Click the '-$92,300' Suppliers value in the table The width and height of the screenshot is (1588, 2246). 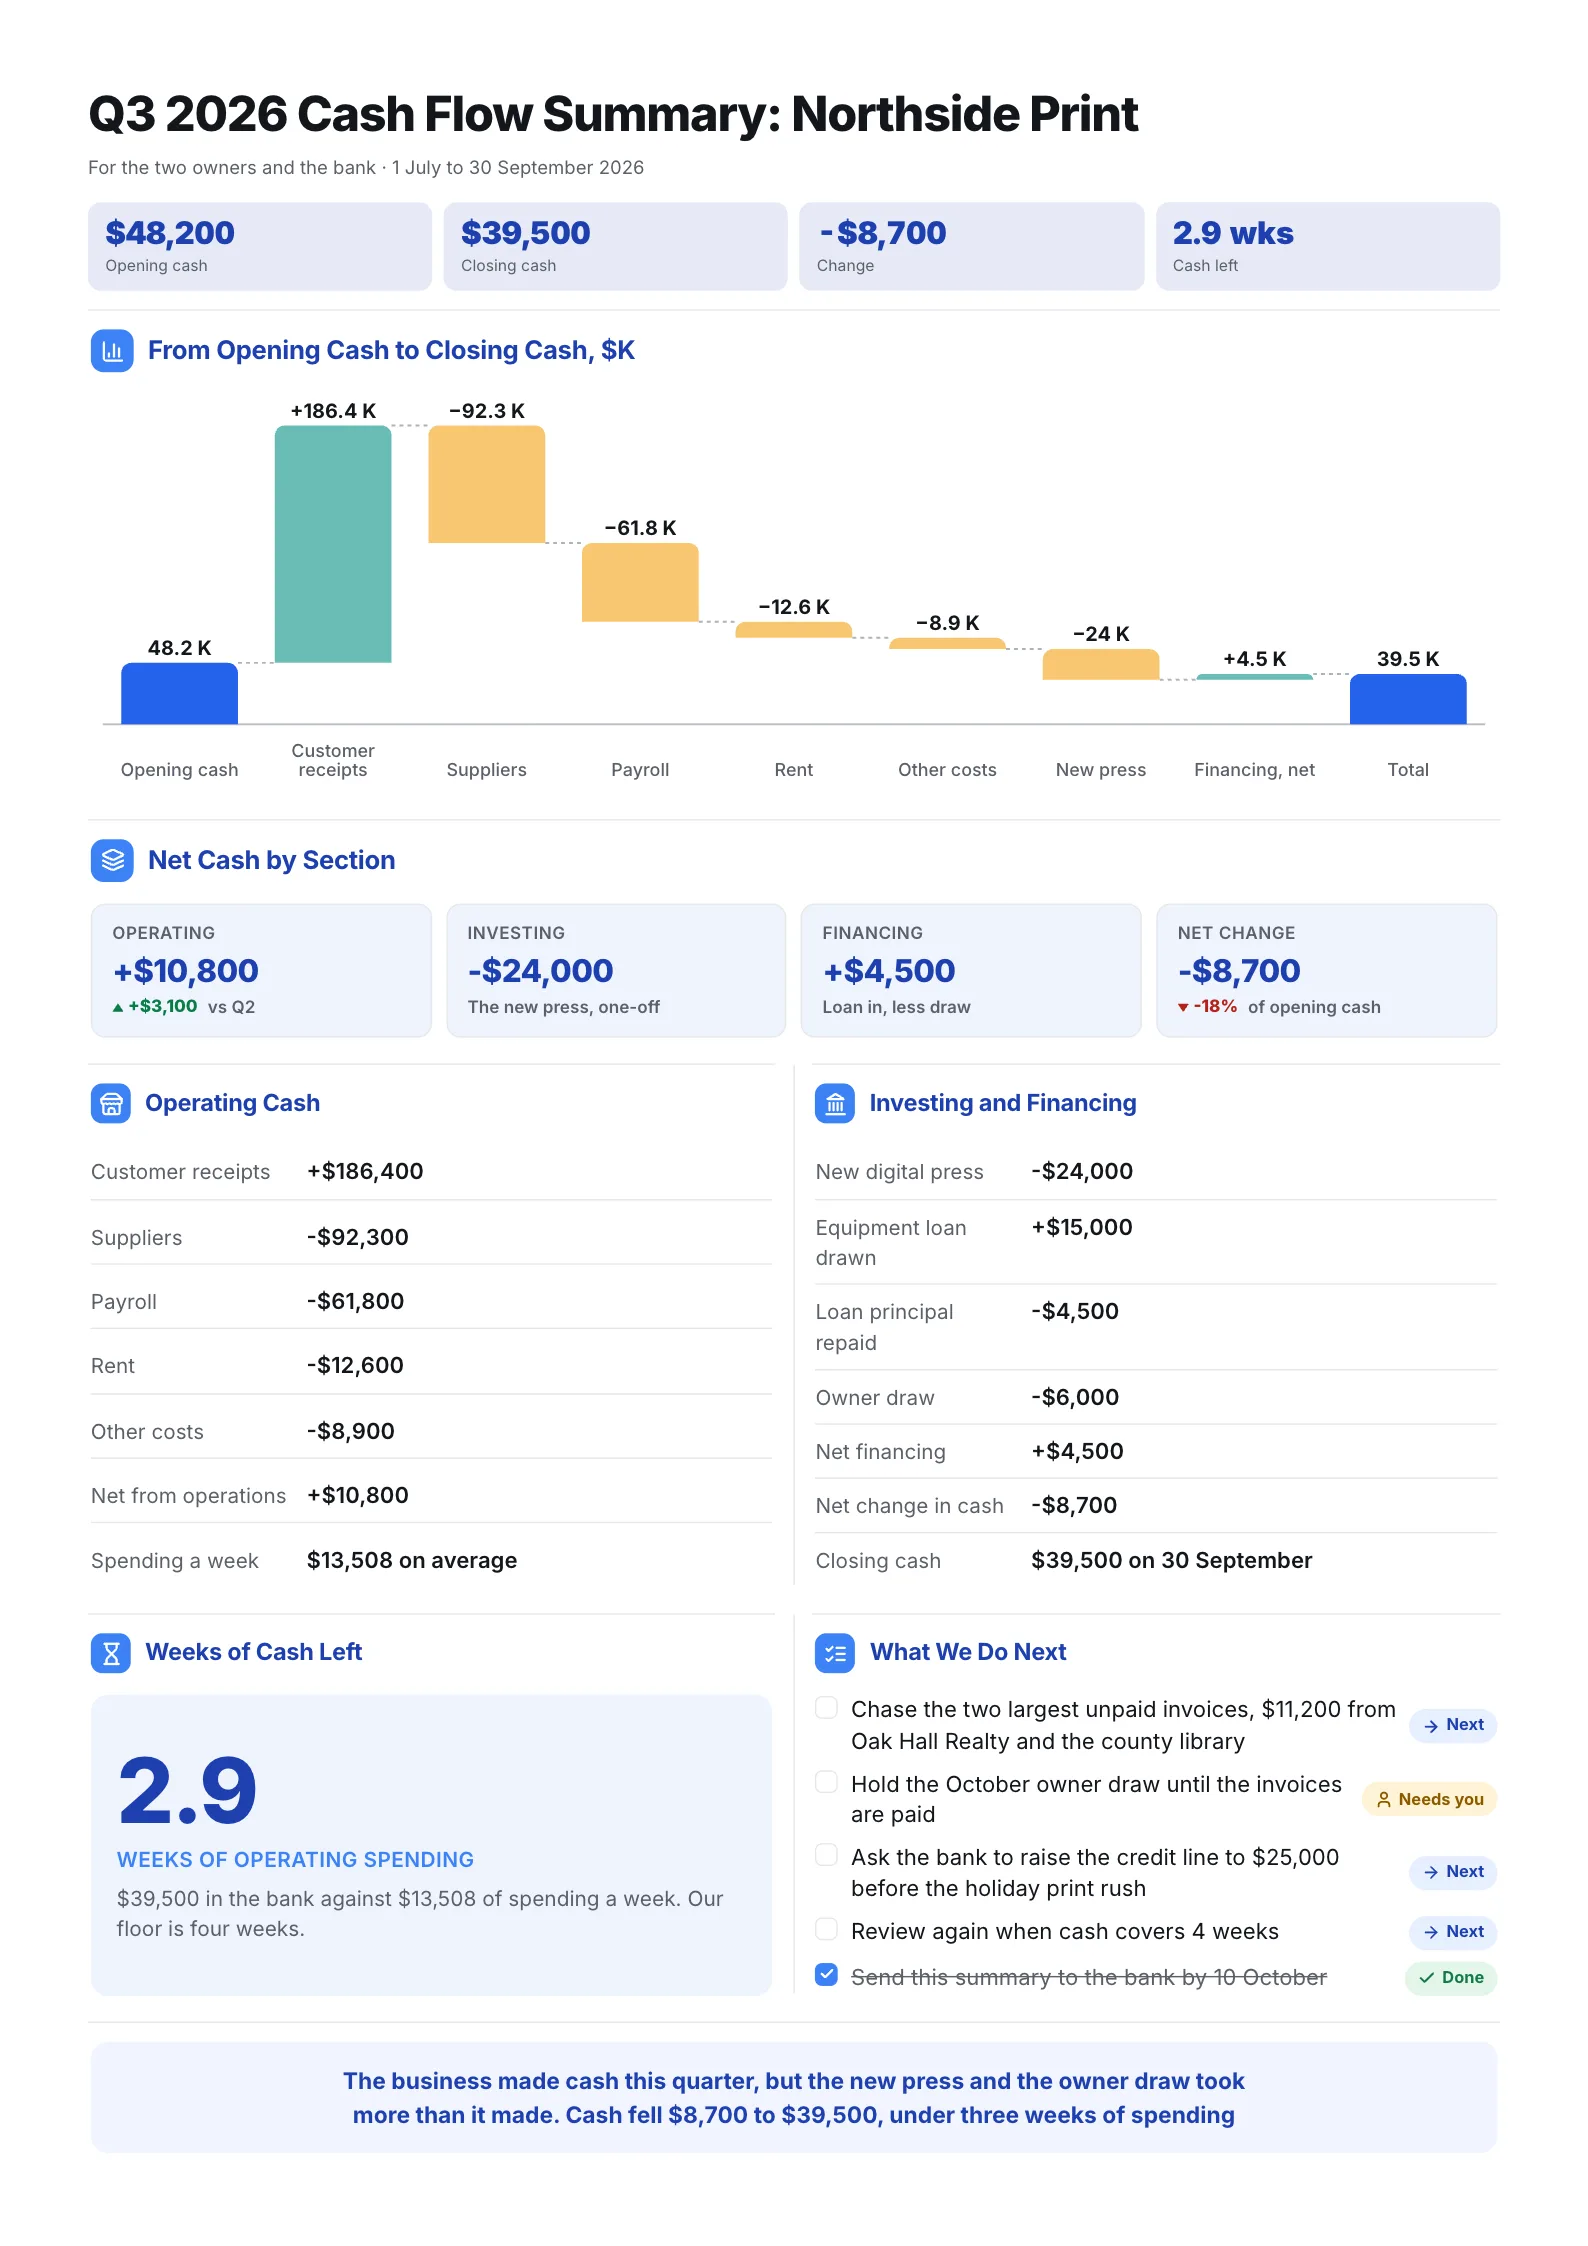tap(357, 1238)
